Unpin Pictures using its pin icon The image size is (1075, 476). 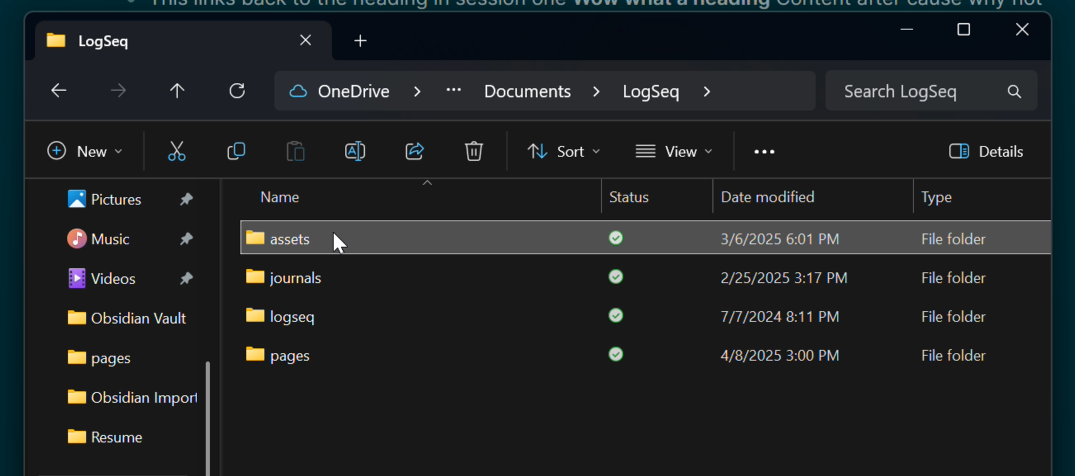186,200
